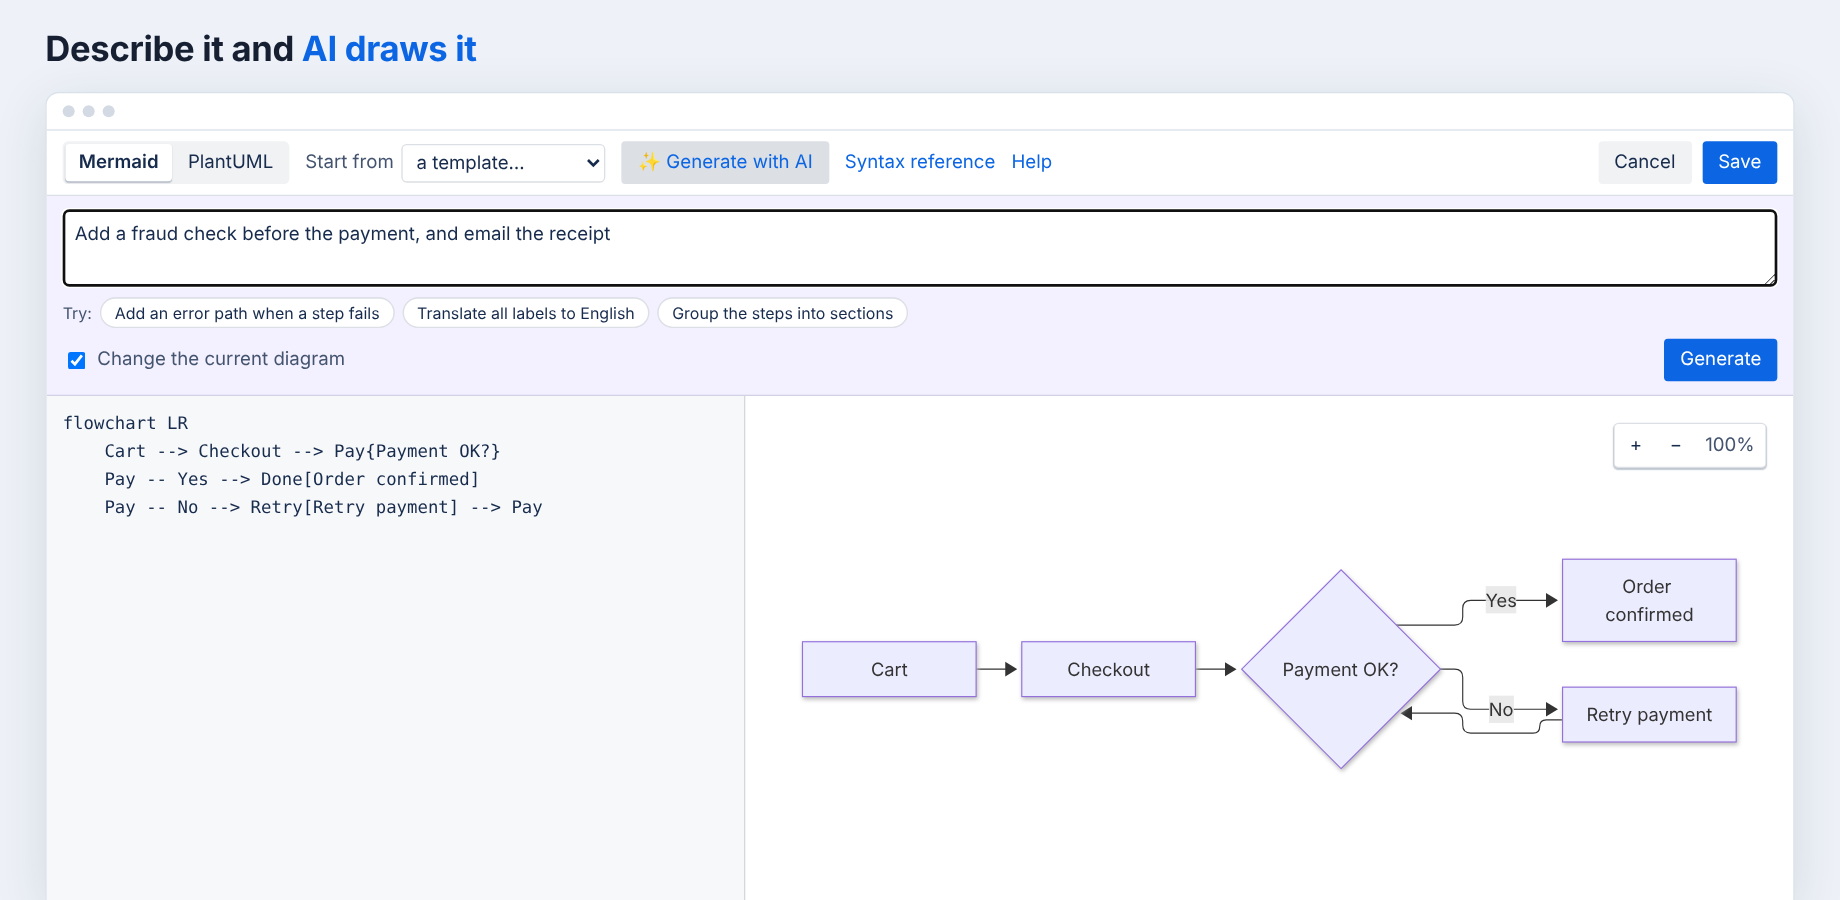Click the 'Yes' edge label
The width and height of the screenshot is (1840, 900).
click(1500, 600)
